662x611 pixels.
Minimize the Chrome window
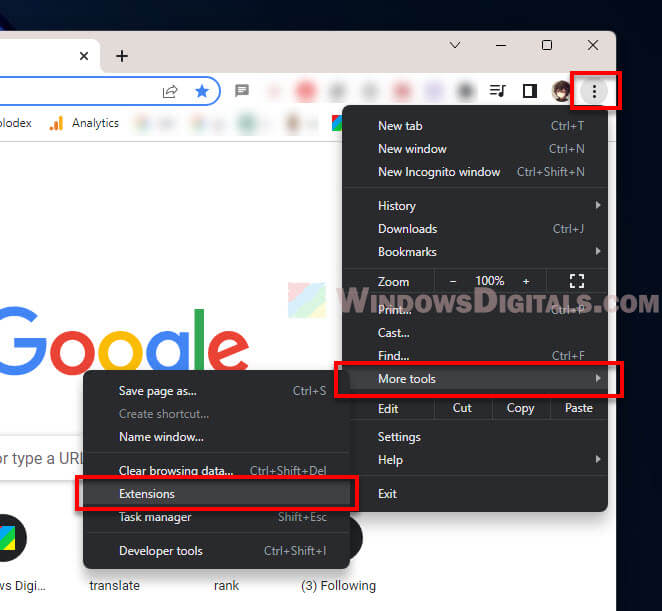501,45
